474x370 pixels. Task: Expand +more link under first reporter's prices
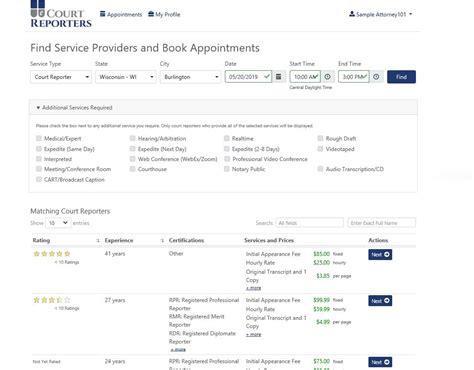point(253,288)
